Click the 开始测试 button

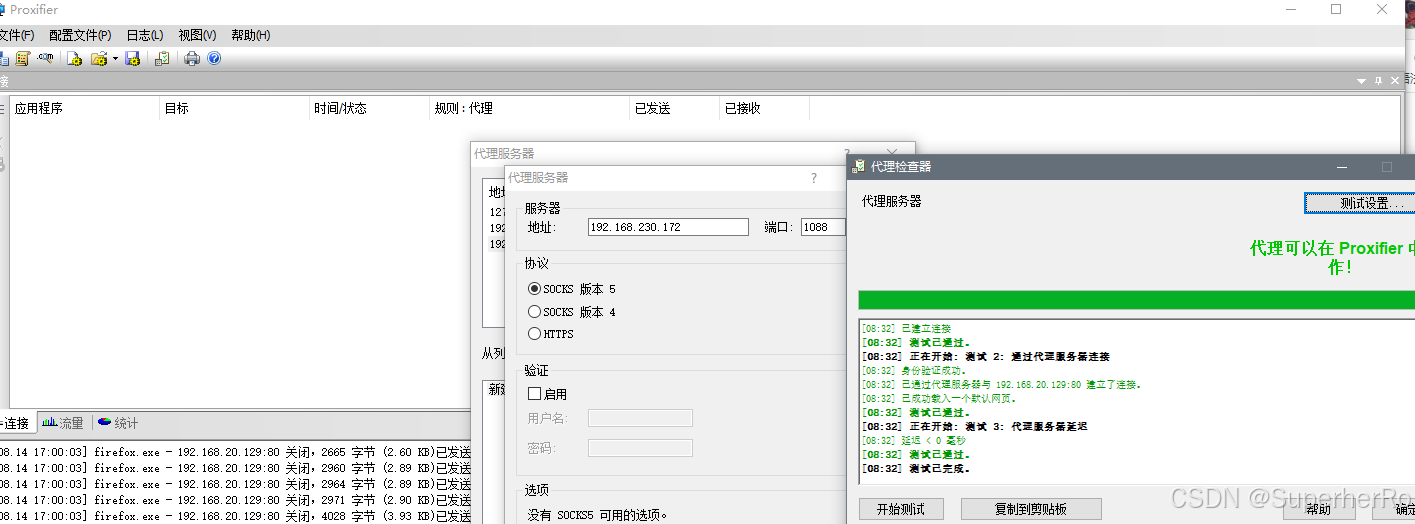[x=901, y=509]
